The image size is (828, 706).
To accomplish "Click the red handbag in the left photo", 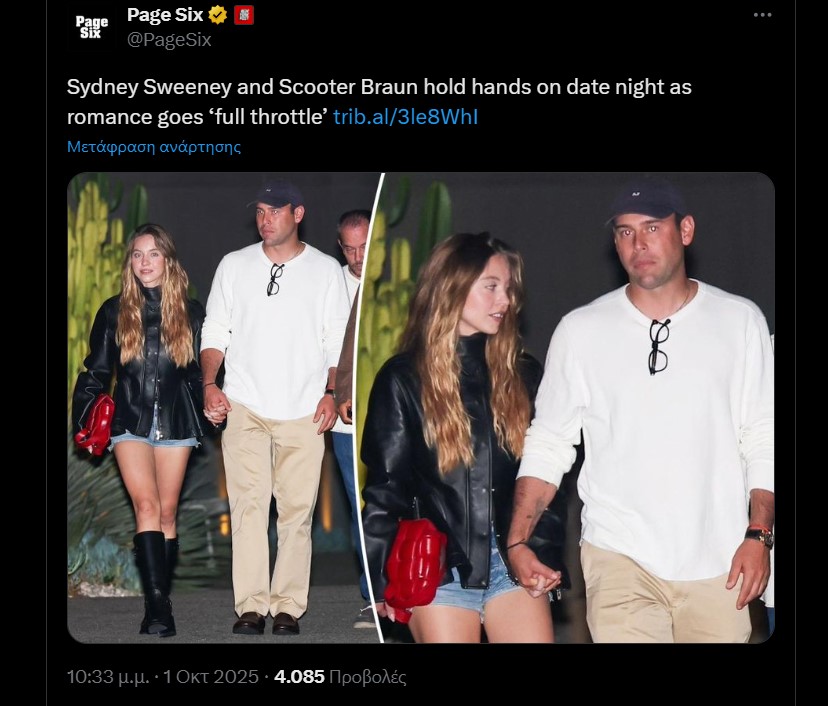I will [95, 425].
